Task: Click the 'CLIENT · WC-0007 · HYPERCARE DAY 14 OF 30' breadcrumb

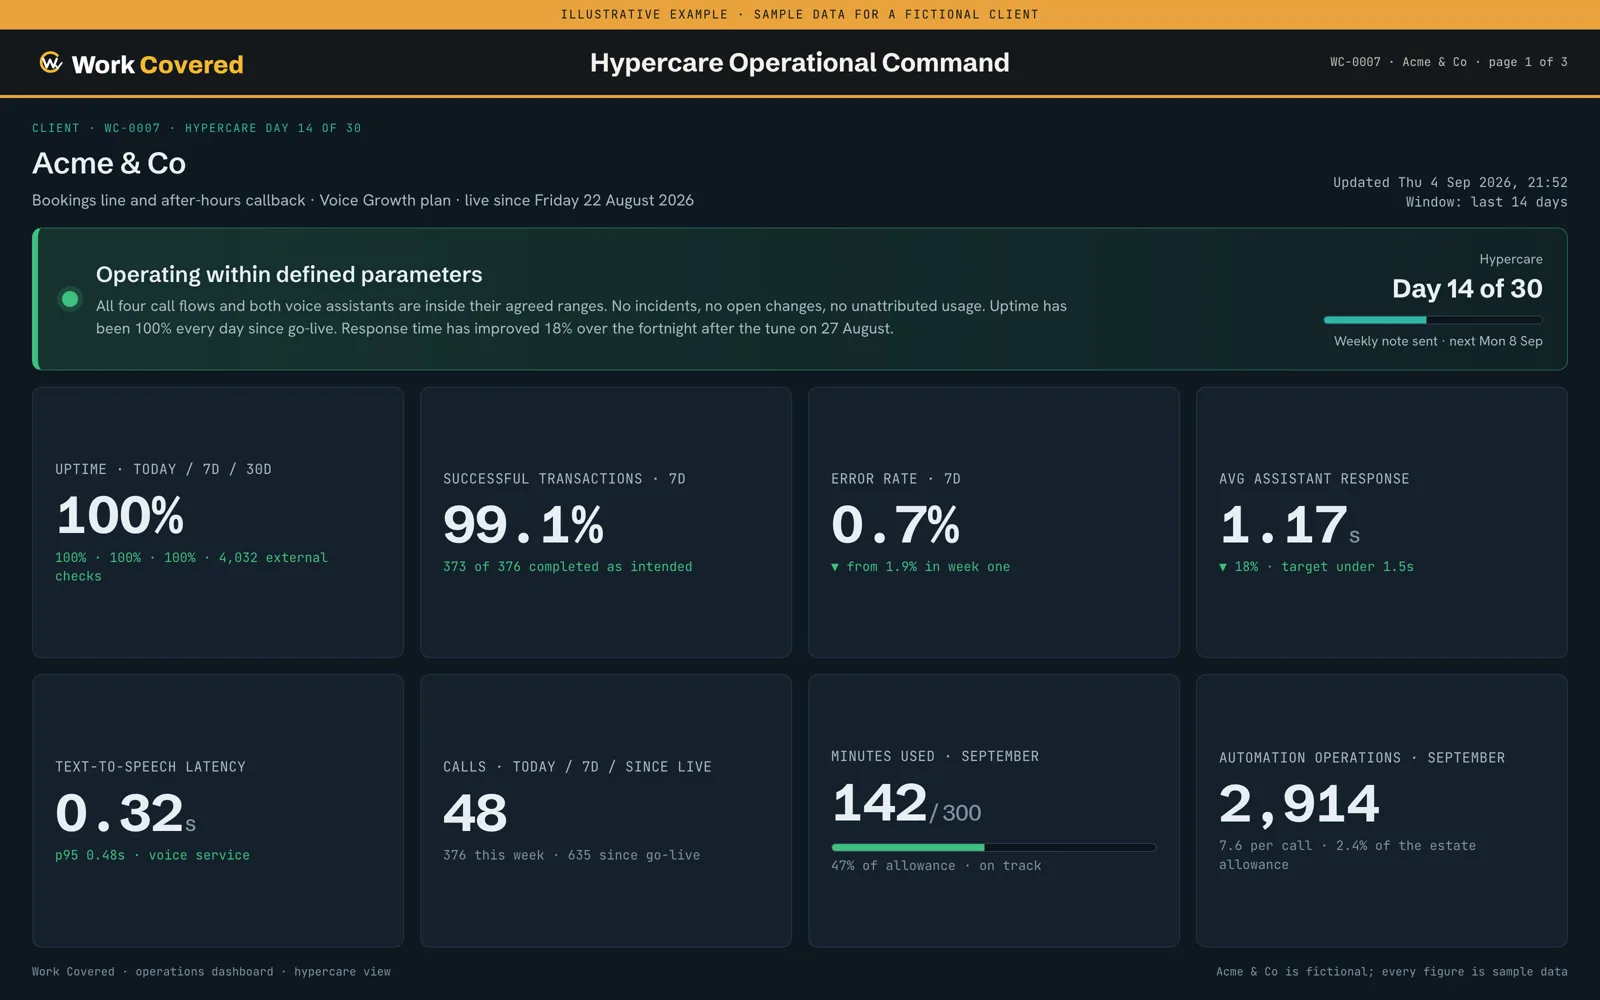Action: click(x=197, y=128)
